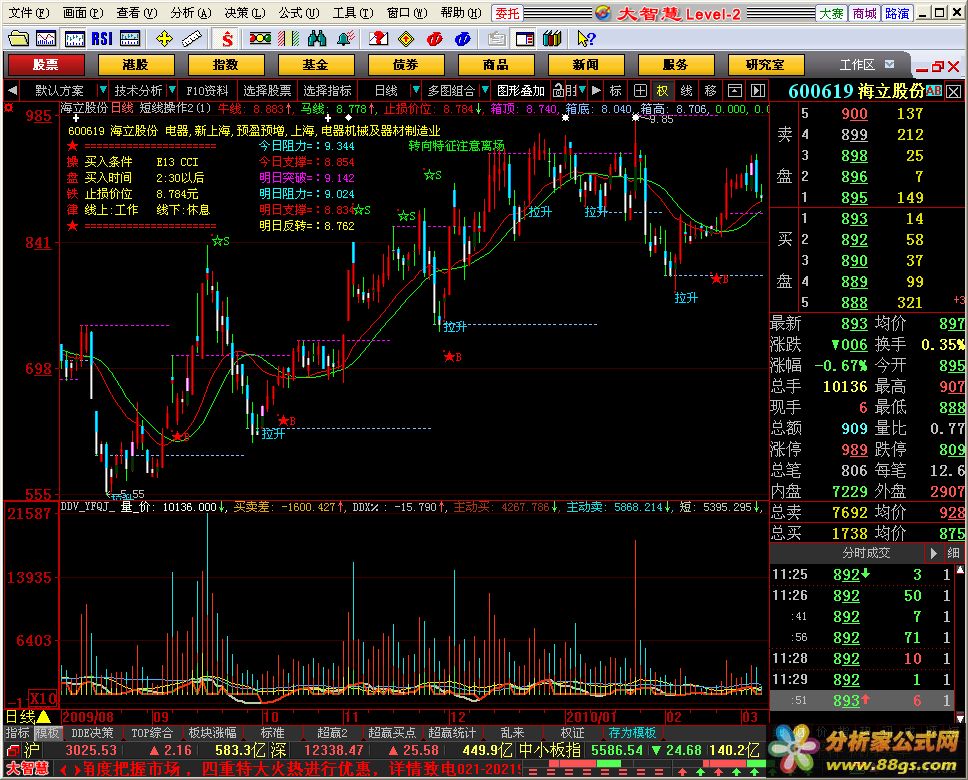Viewport: 968px width, 780px height.
Task: Click the 选择指标 button
Action: [x=327, y=91]
